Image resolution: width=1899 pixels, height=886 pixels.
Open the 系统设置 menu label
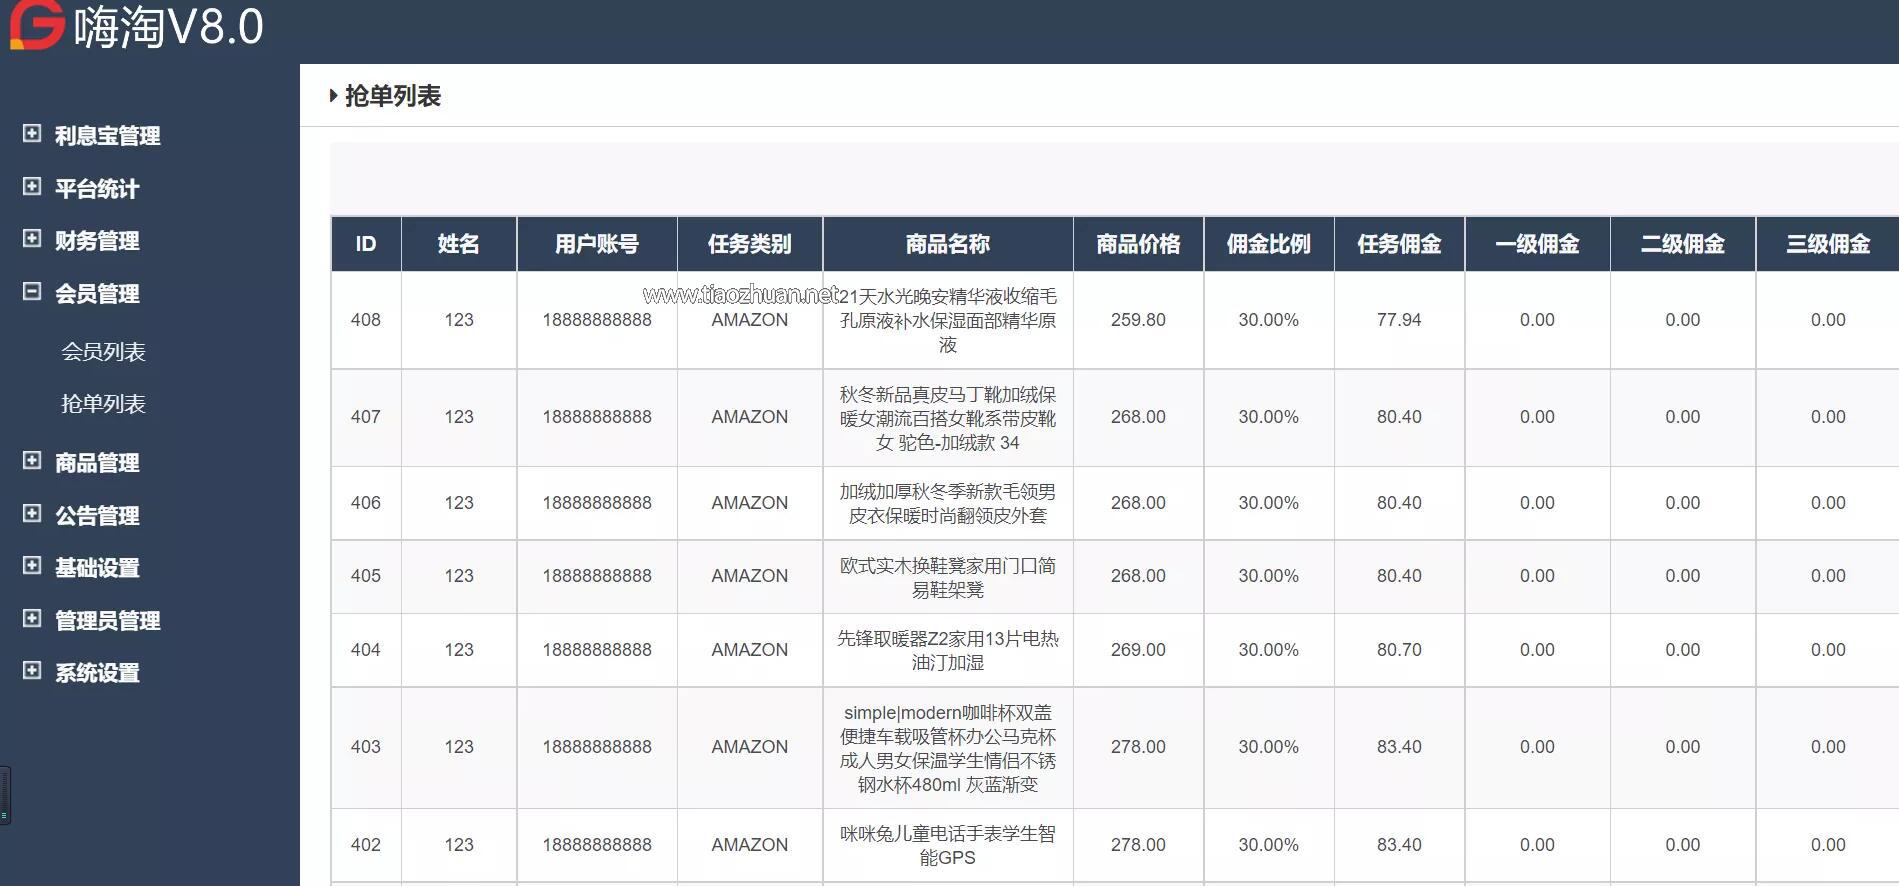(97, 673)
